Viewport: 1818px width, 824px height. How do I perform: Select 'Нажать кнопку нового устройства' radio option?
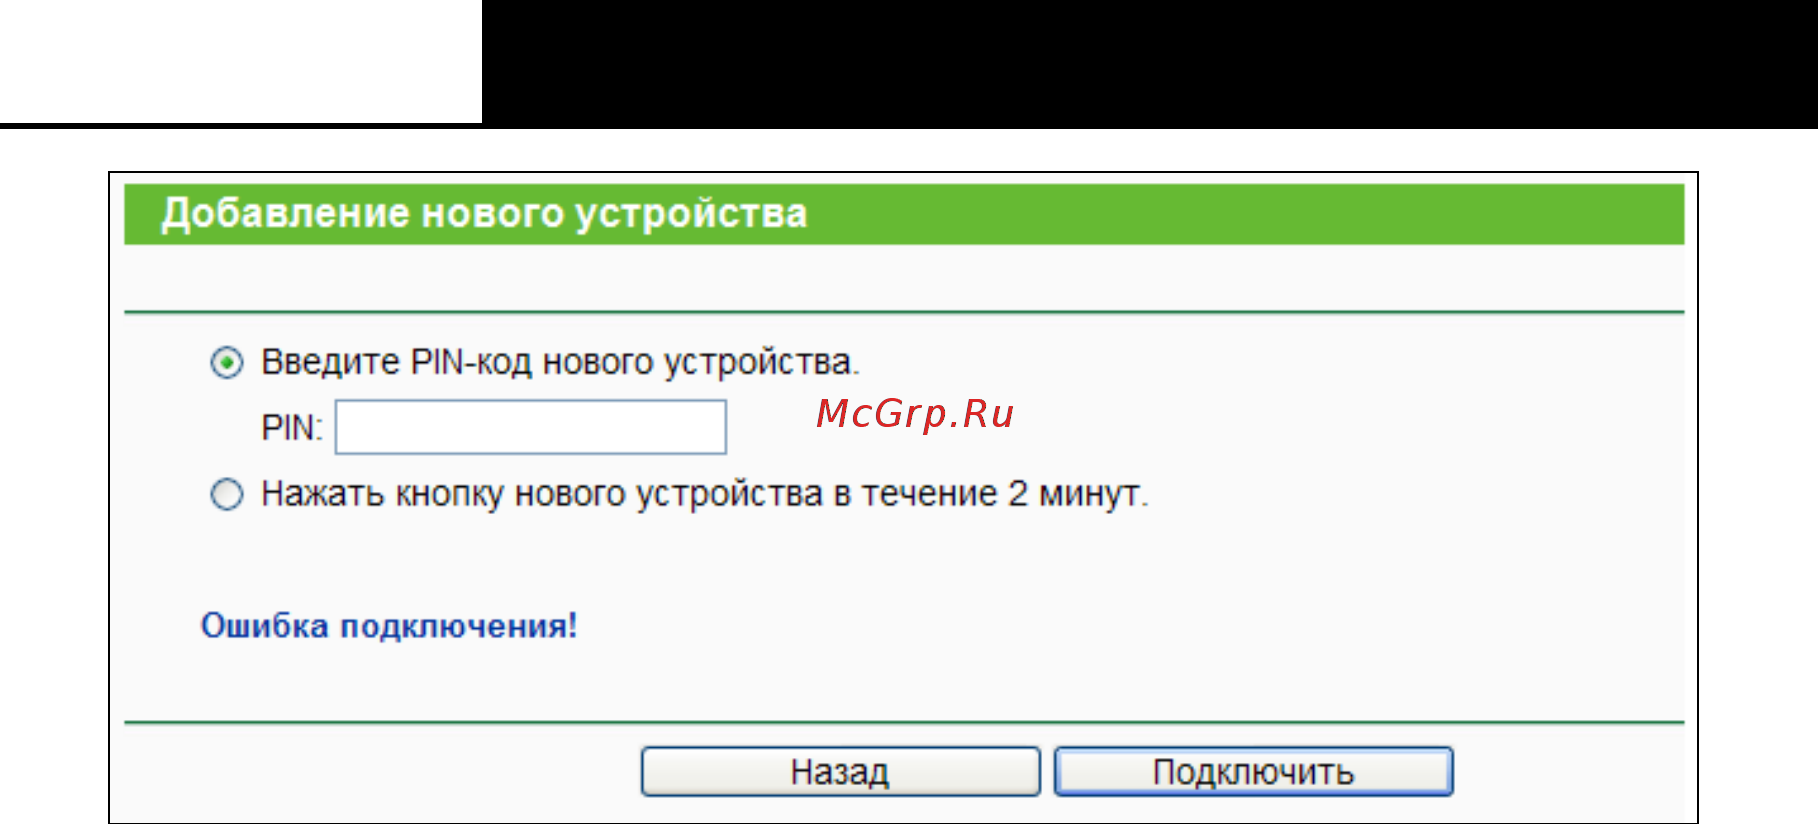pyautogui.click(x=227, y=494)
